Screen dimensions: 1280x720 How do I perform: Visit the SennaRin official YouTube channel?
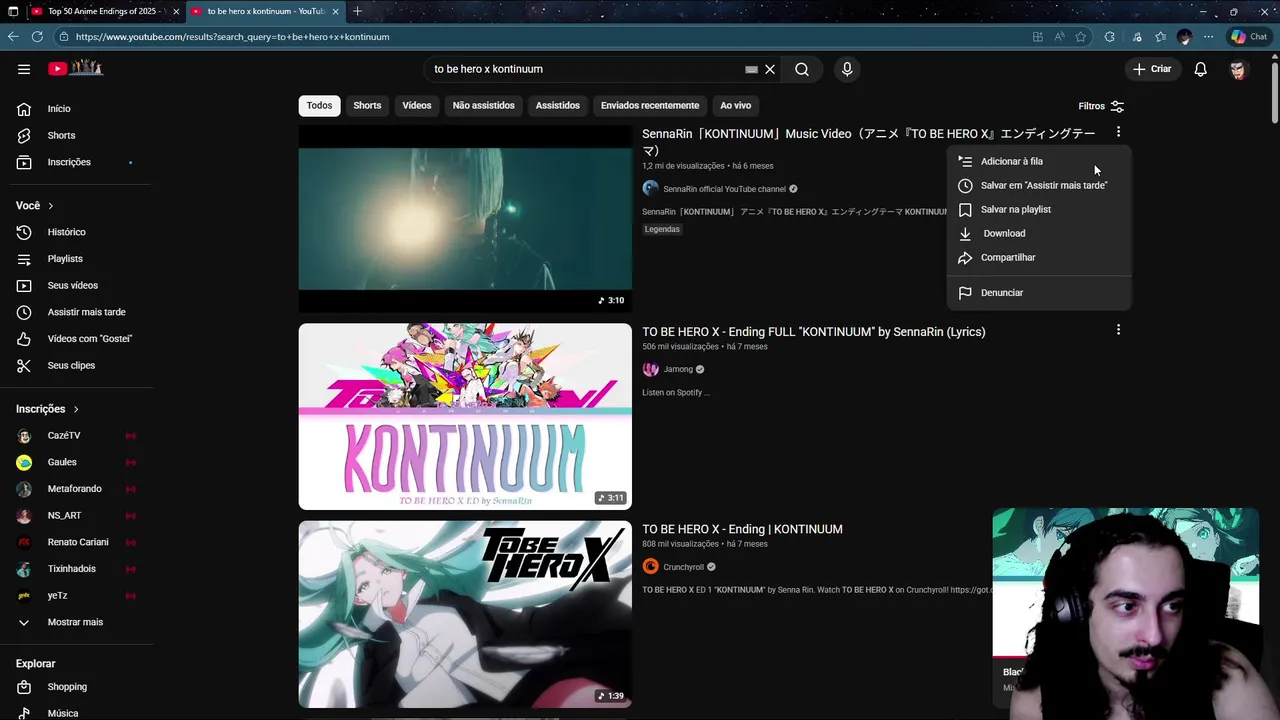pyautogui.click(x=724, y=189)
